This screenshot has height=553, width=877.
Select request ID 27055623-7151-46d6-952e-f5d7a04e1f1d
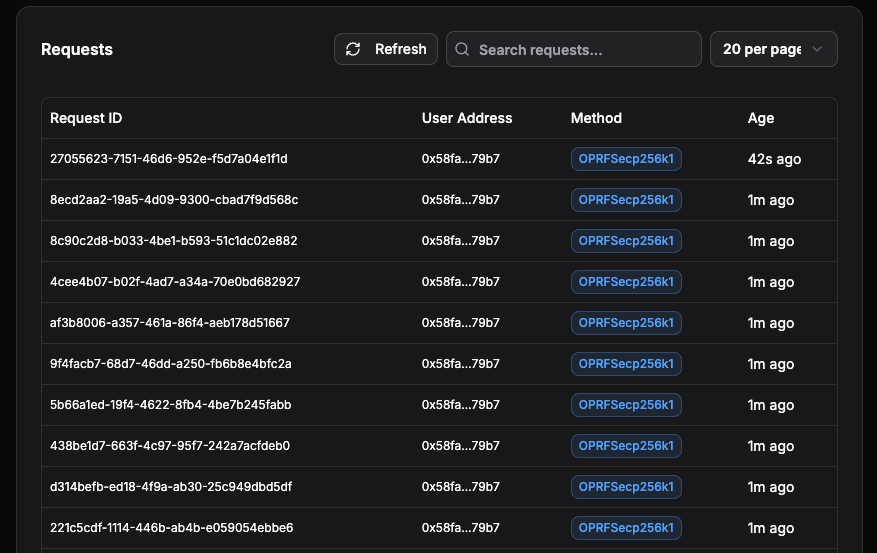(x=169, y=159)
